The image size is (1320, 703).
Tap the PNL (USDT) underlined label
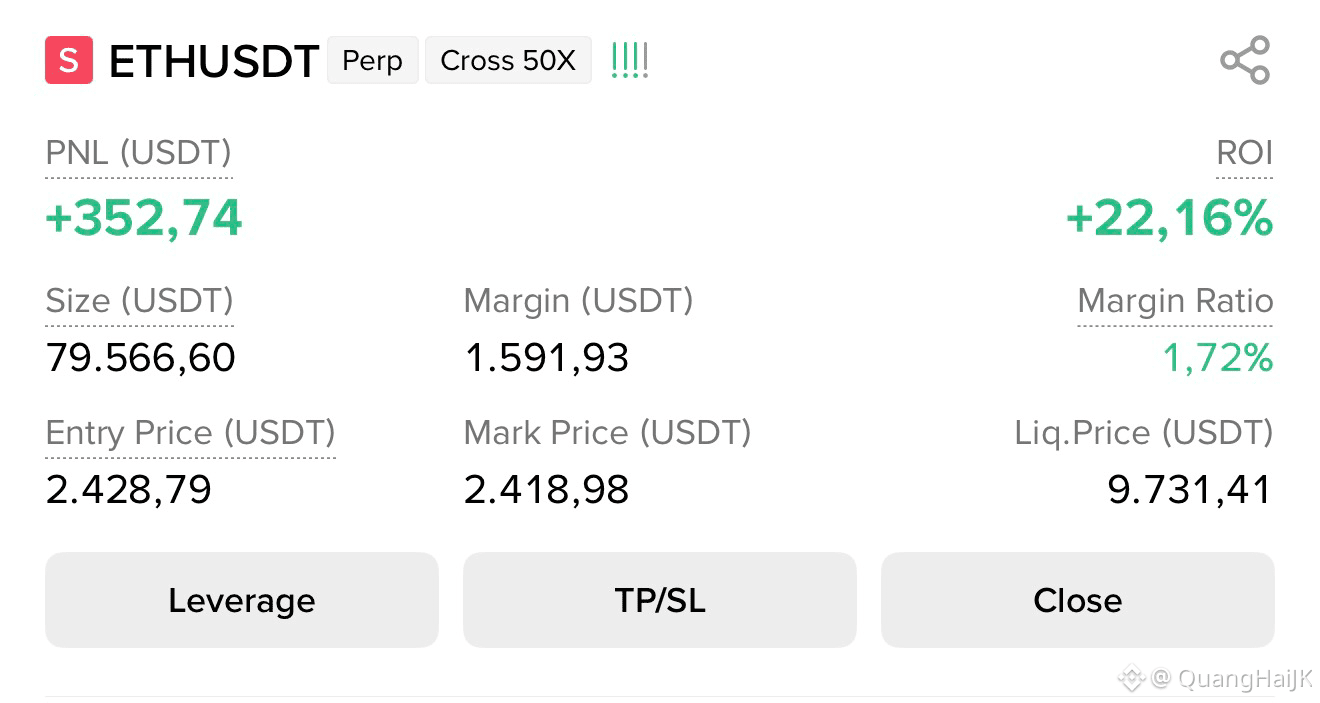coord(138,153)
